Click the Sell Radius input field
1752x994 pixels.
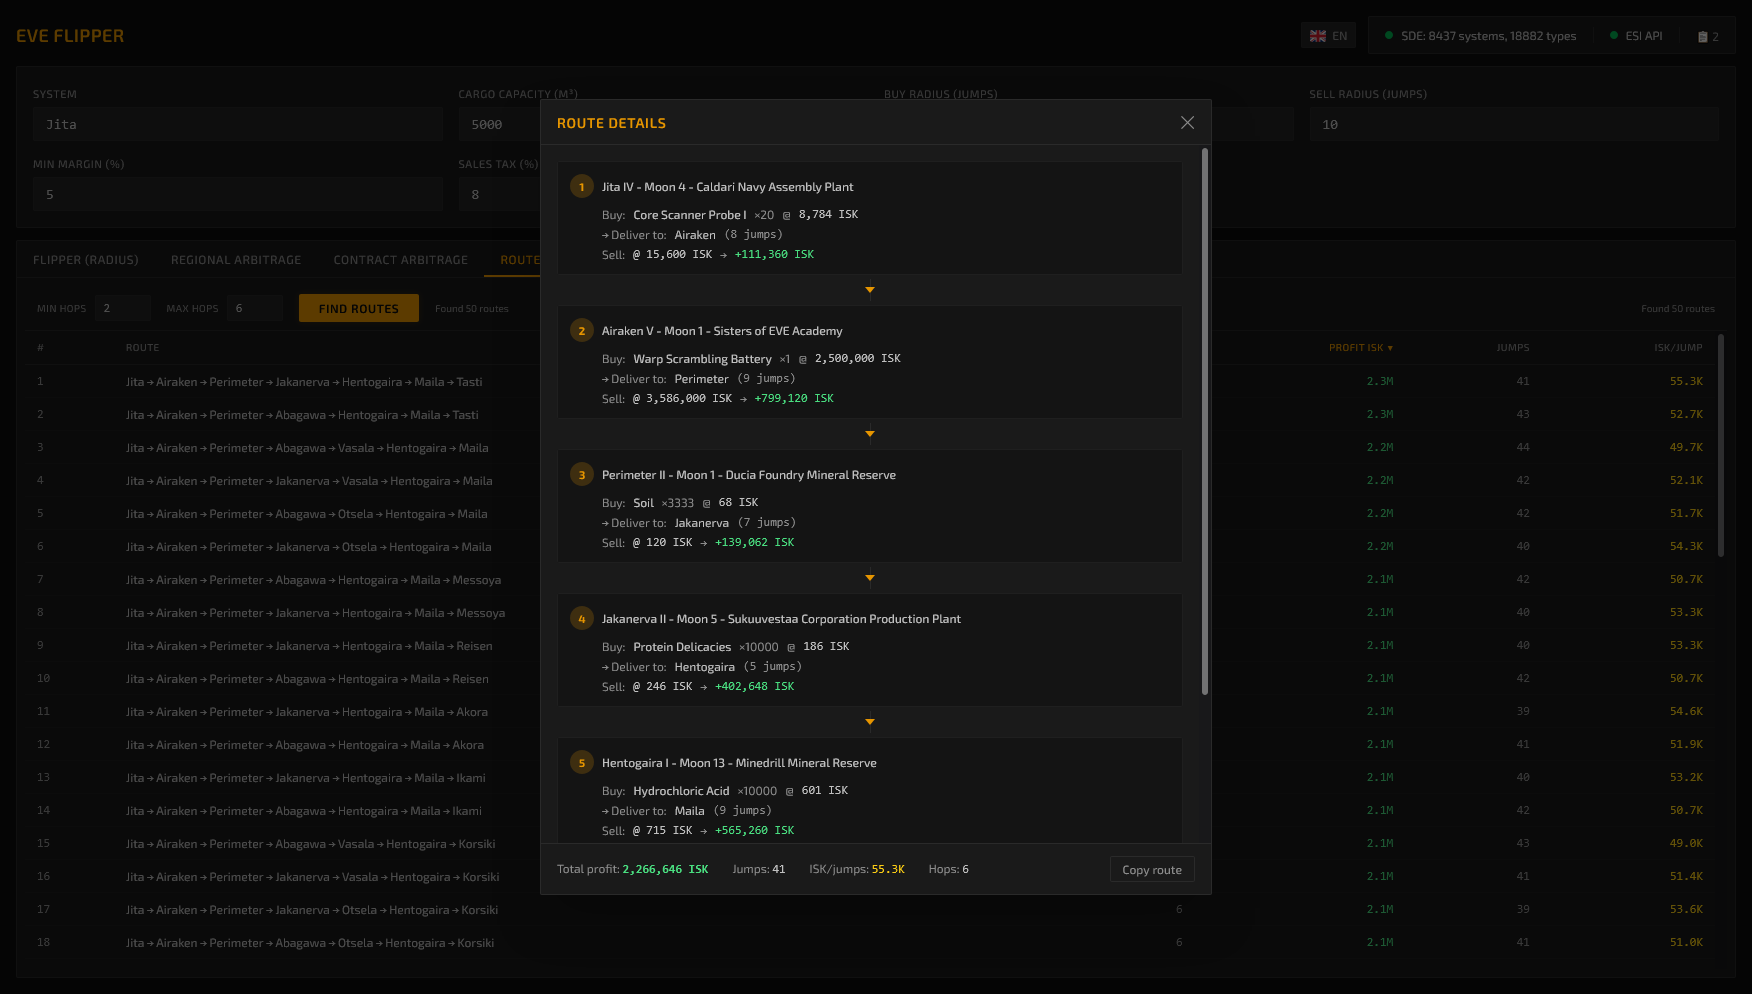(x=1514, y=124)
